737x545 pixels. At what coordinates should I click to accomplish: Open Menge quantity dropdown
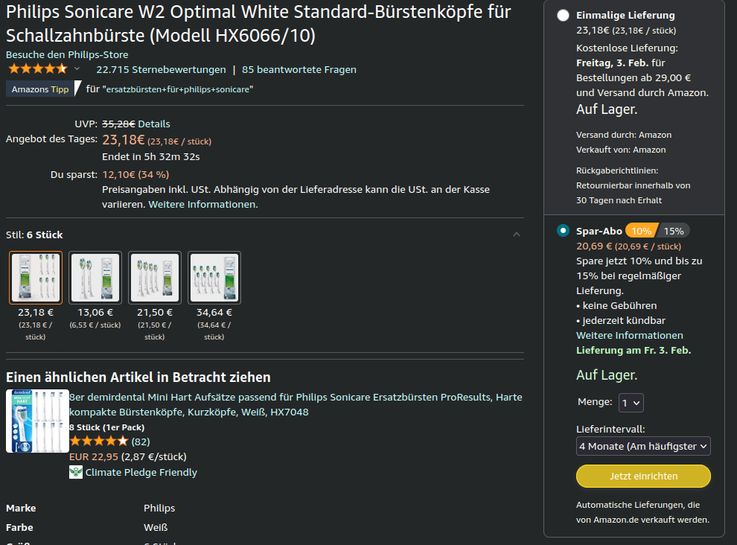tap(631, 403)
